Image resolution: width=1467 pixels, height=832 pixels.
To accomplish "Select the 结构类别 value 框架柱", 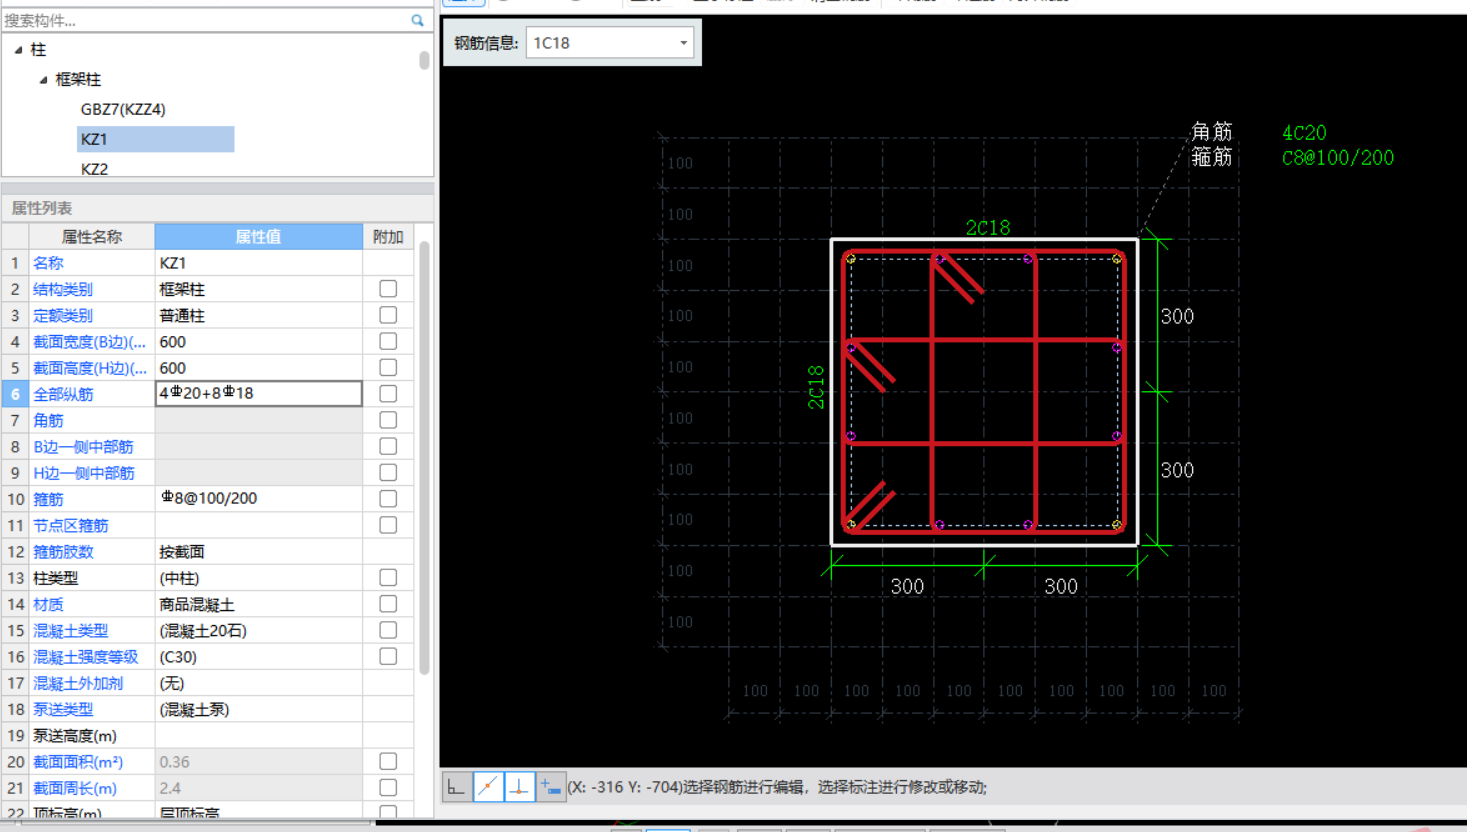I will point(259,289).
